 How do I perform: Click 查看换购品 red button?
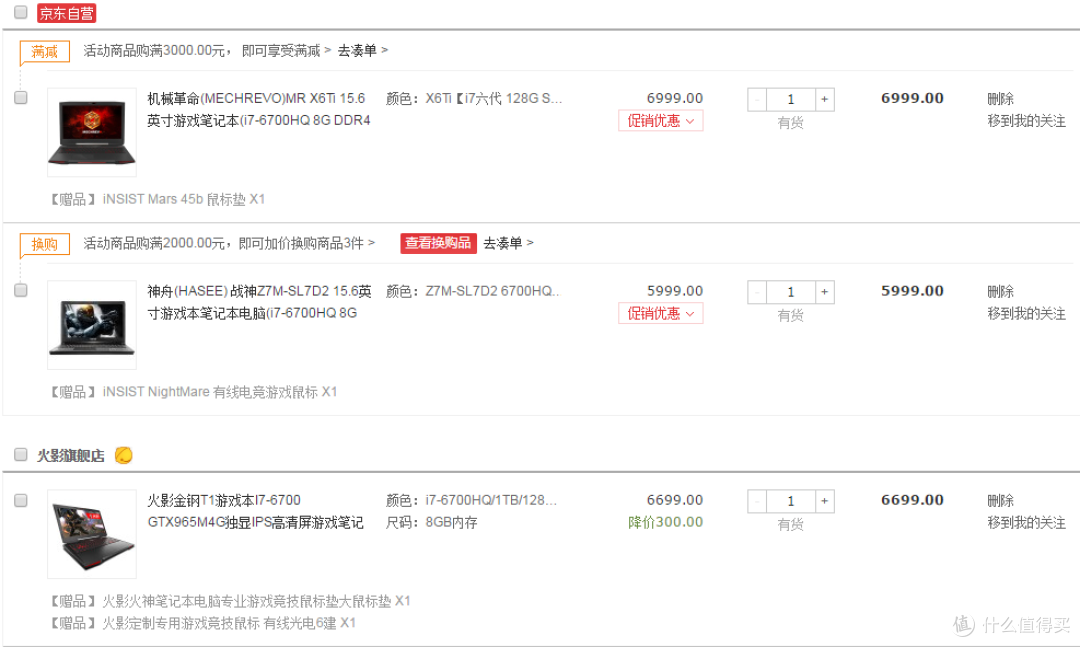(438, 243)
